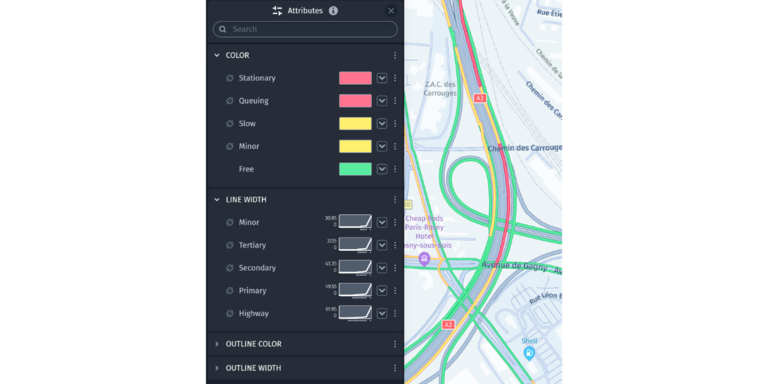Click the Attributes info icon
The height and width of the screenshot is (384, 768).
(333, 11)
